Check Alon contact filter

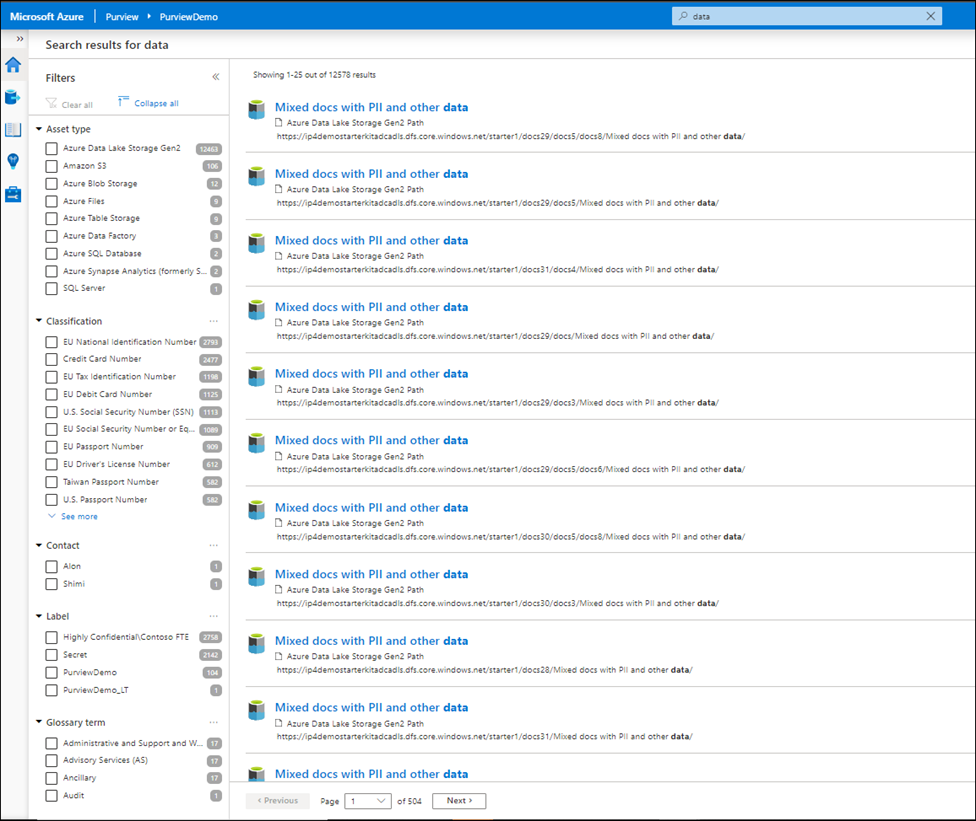(x=52, y=566)
